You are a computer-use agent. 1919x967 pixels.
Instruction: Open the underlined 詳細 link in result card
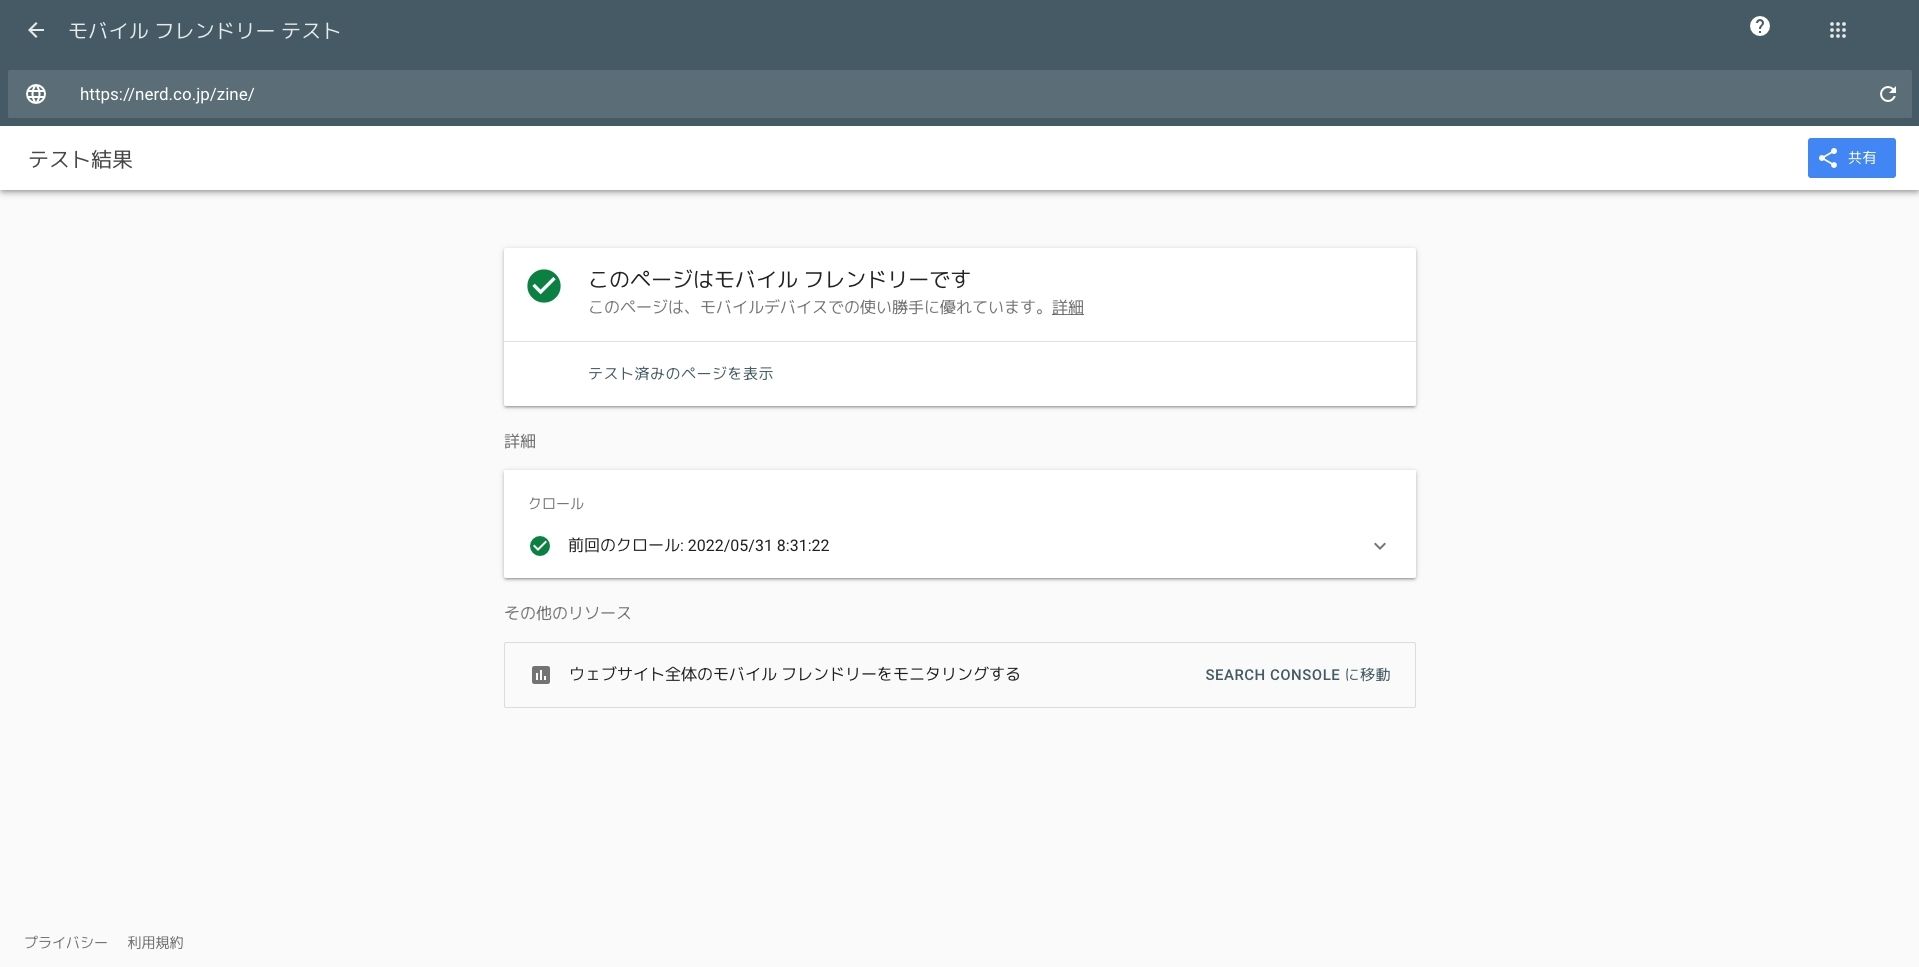(1067, 308)
